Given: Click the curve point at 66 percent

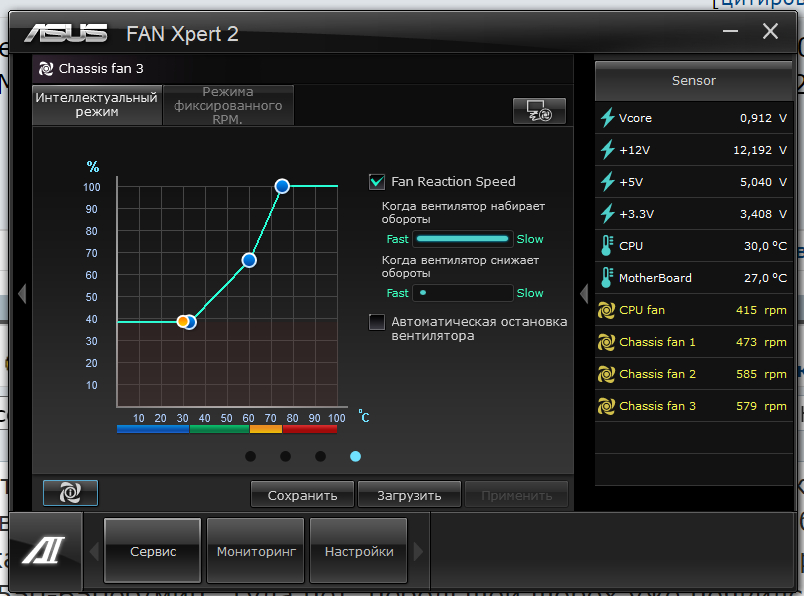Looking at the screenshot, I should (x=249, y=261).
